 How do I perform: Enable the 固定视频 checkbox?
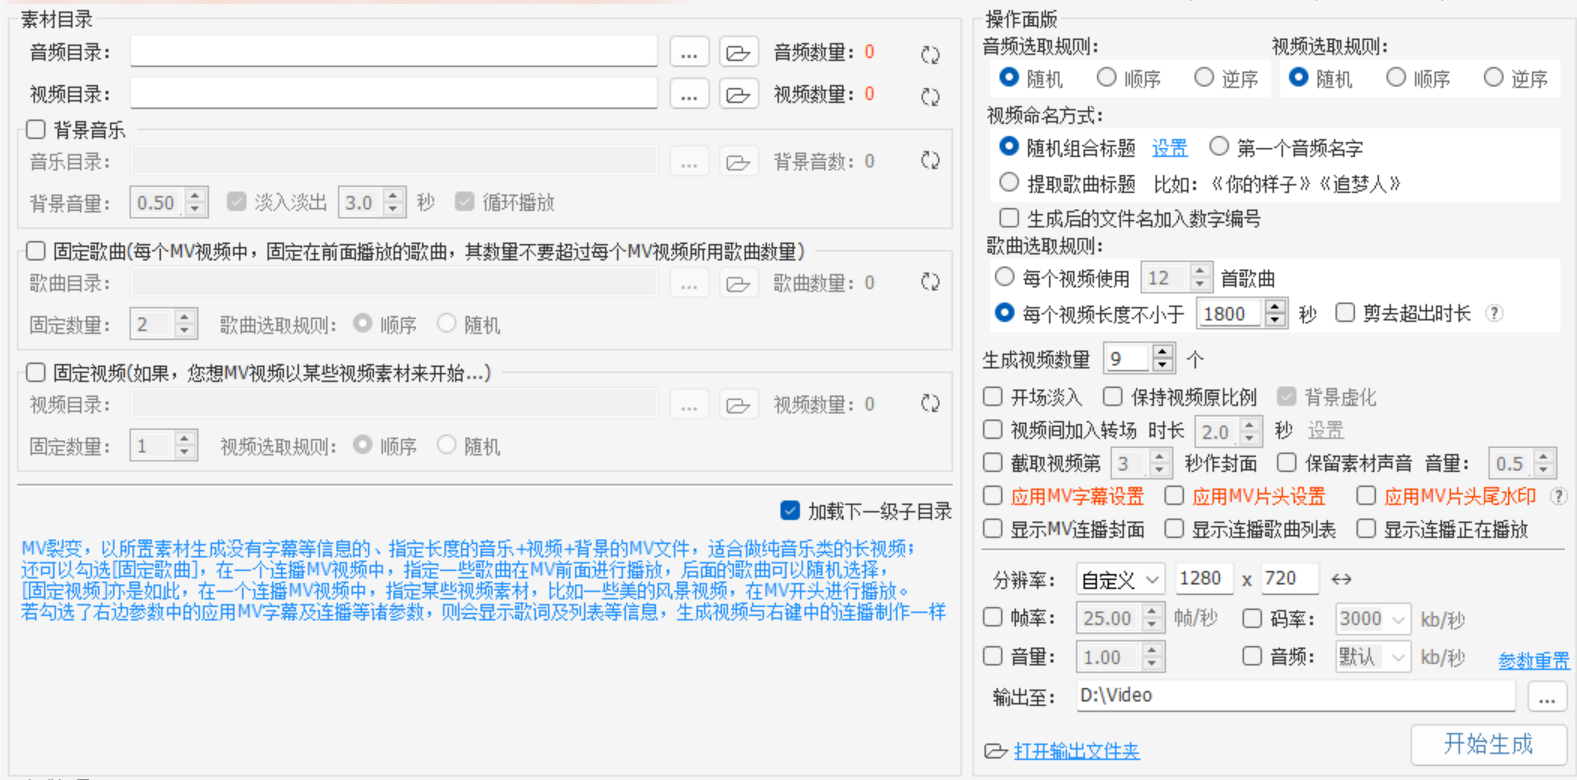36,372
